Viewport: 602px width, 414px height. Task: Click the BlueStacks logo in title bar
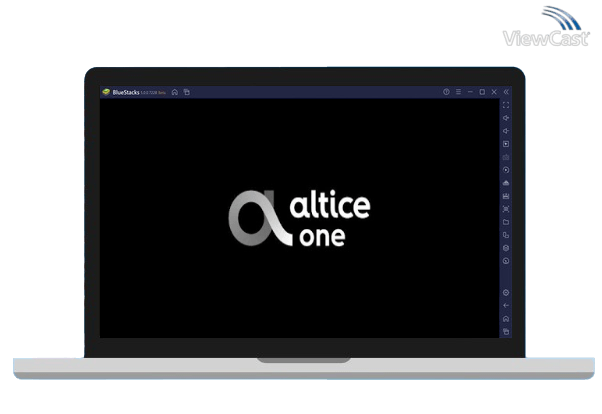click(106, 92)
